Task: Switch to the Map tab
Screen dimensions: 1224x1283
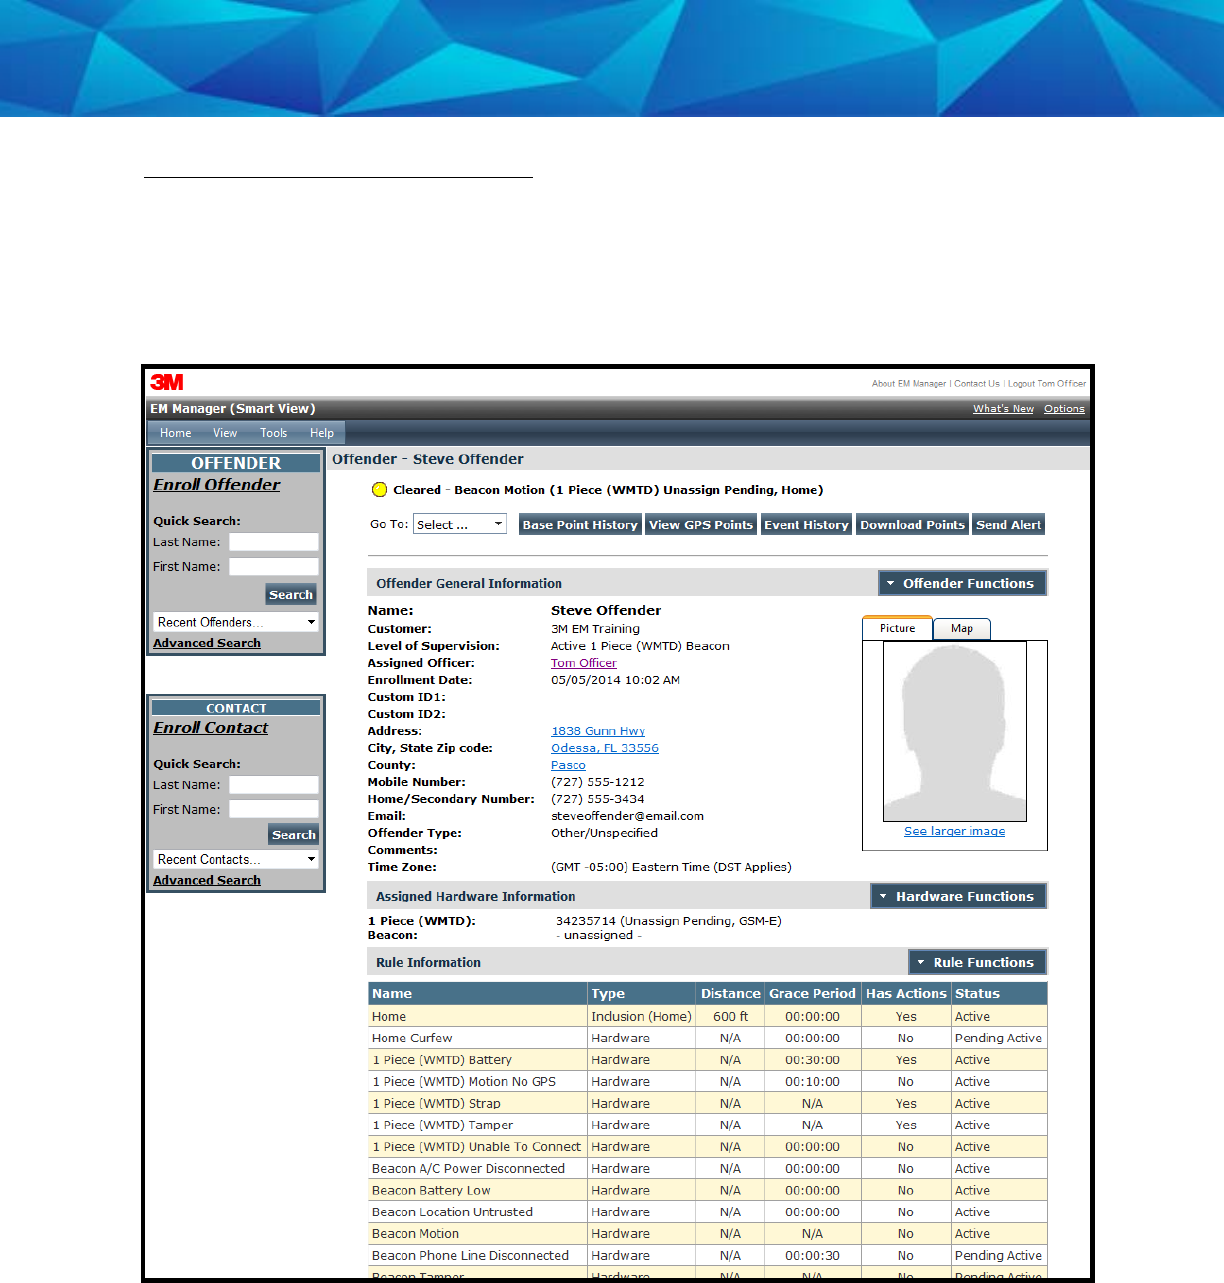Action: 962,628
